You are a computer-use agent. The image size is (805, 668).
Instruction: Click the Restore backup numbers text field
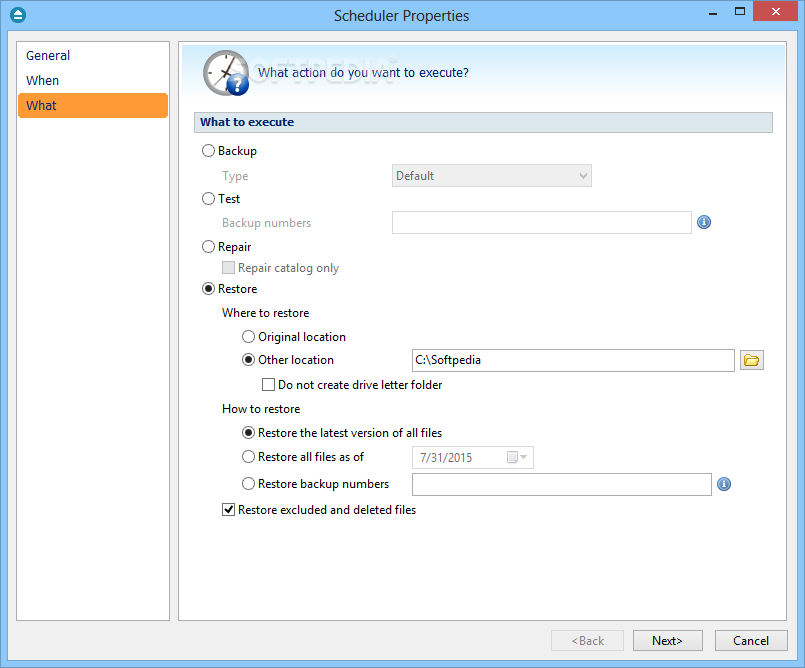pos(562,485)
